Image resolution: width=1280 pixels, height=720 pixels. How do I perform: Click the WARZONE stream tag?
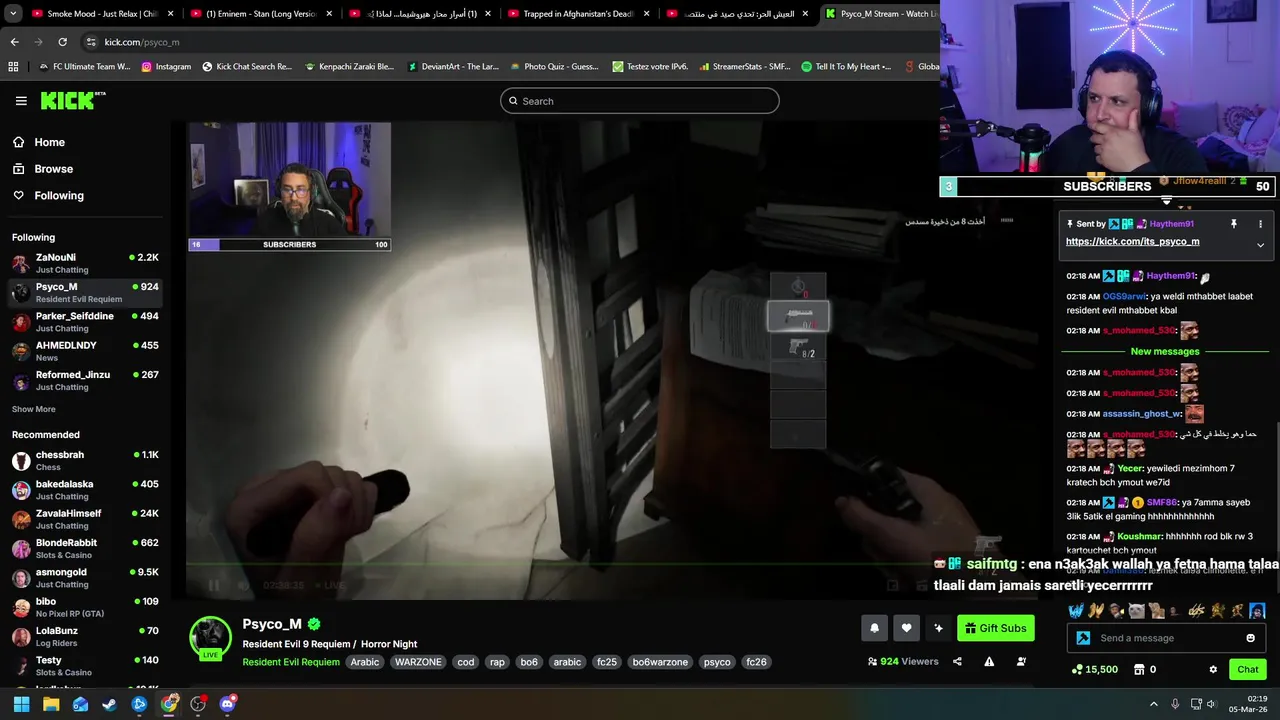tap(418, 662)
